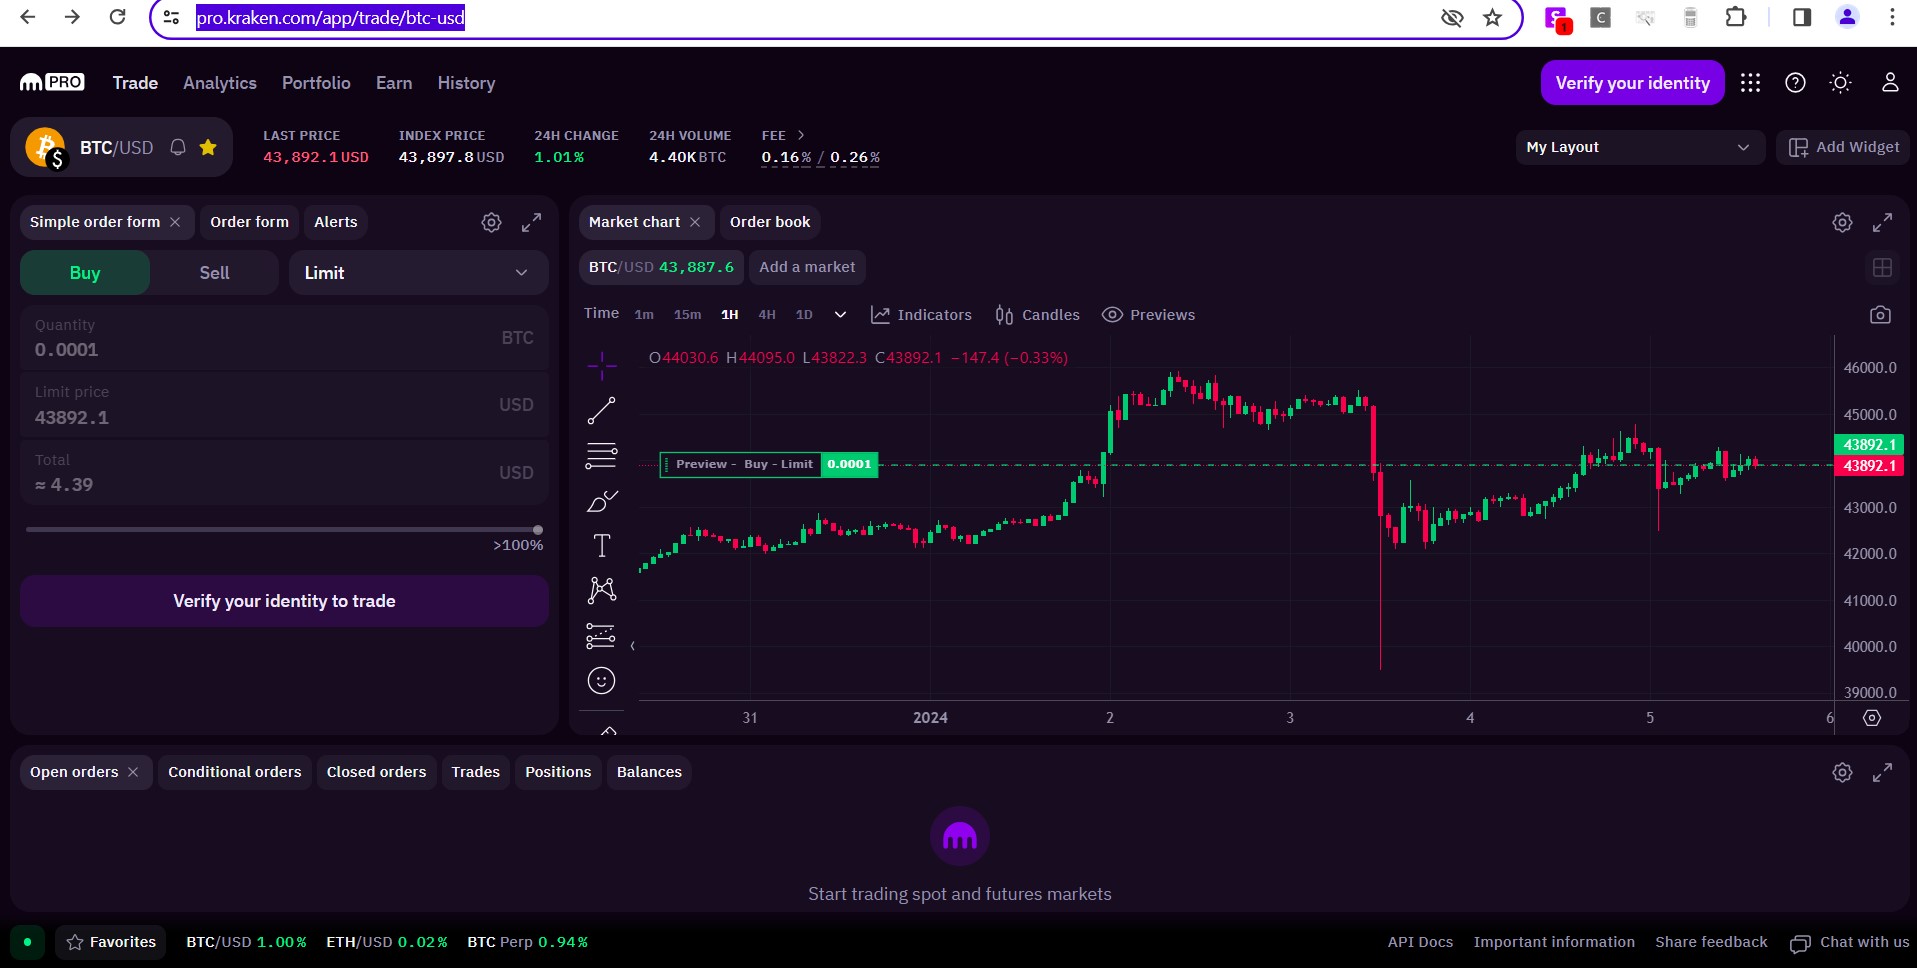1917x968 pixels.
Task: Expand the Market chart widget fullscreen
Action: (1882, 222)
